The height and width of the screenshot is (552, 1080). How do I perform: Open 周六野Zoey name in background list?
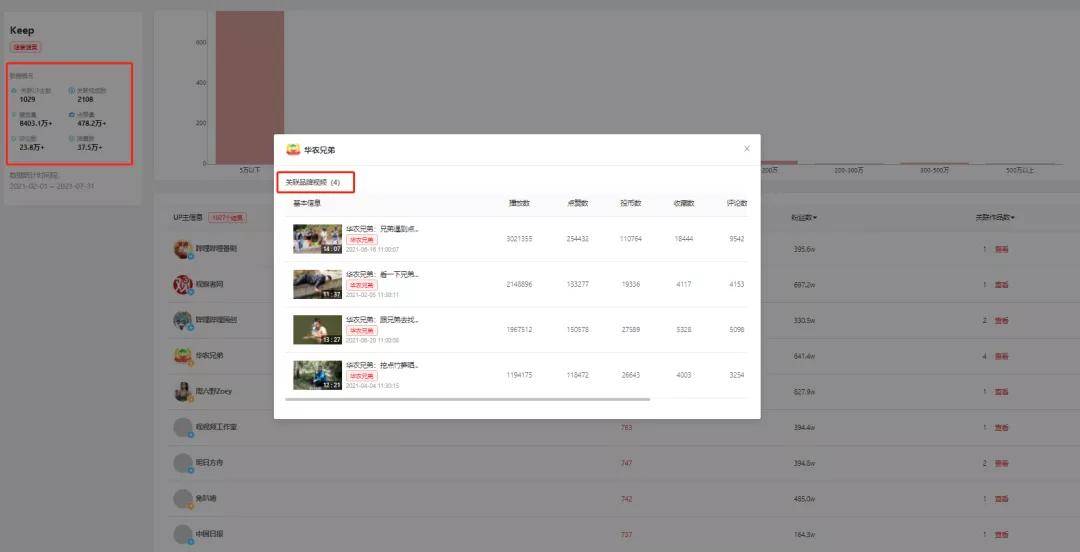[x=214, y=391]
